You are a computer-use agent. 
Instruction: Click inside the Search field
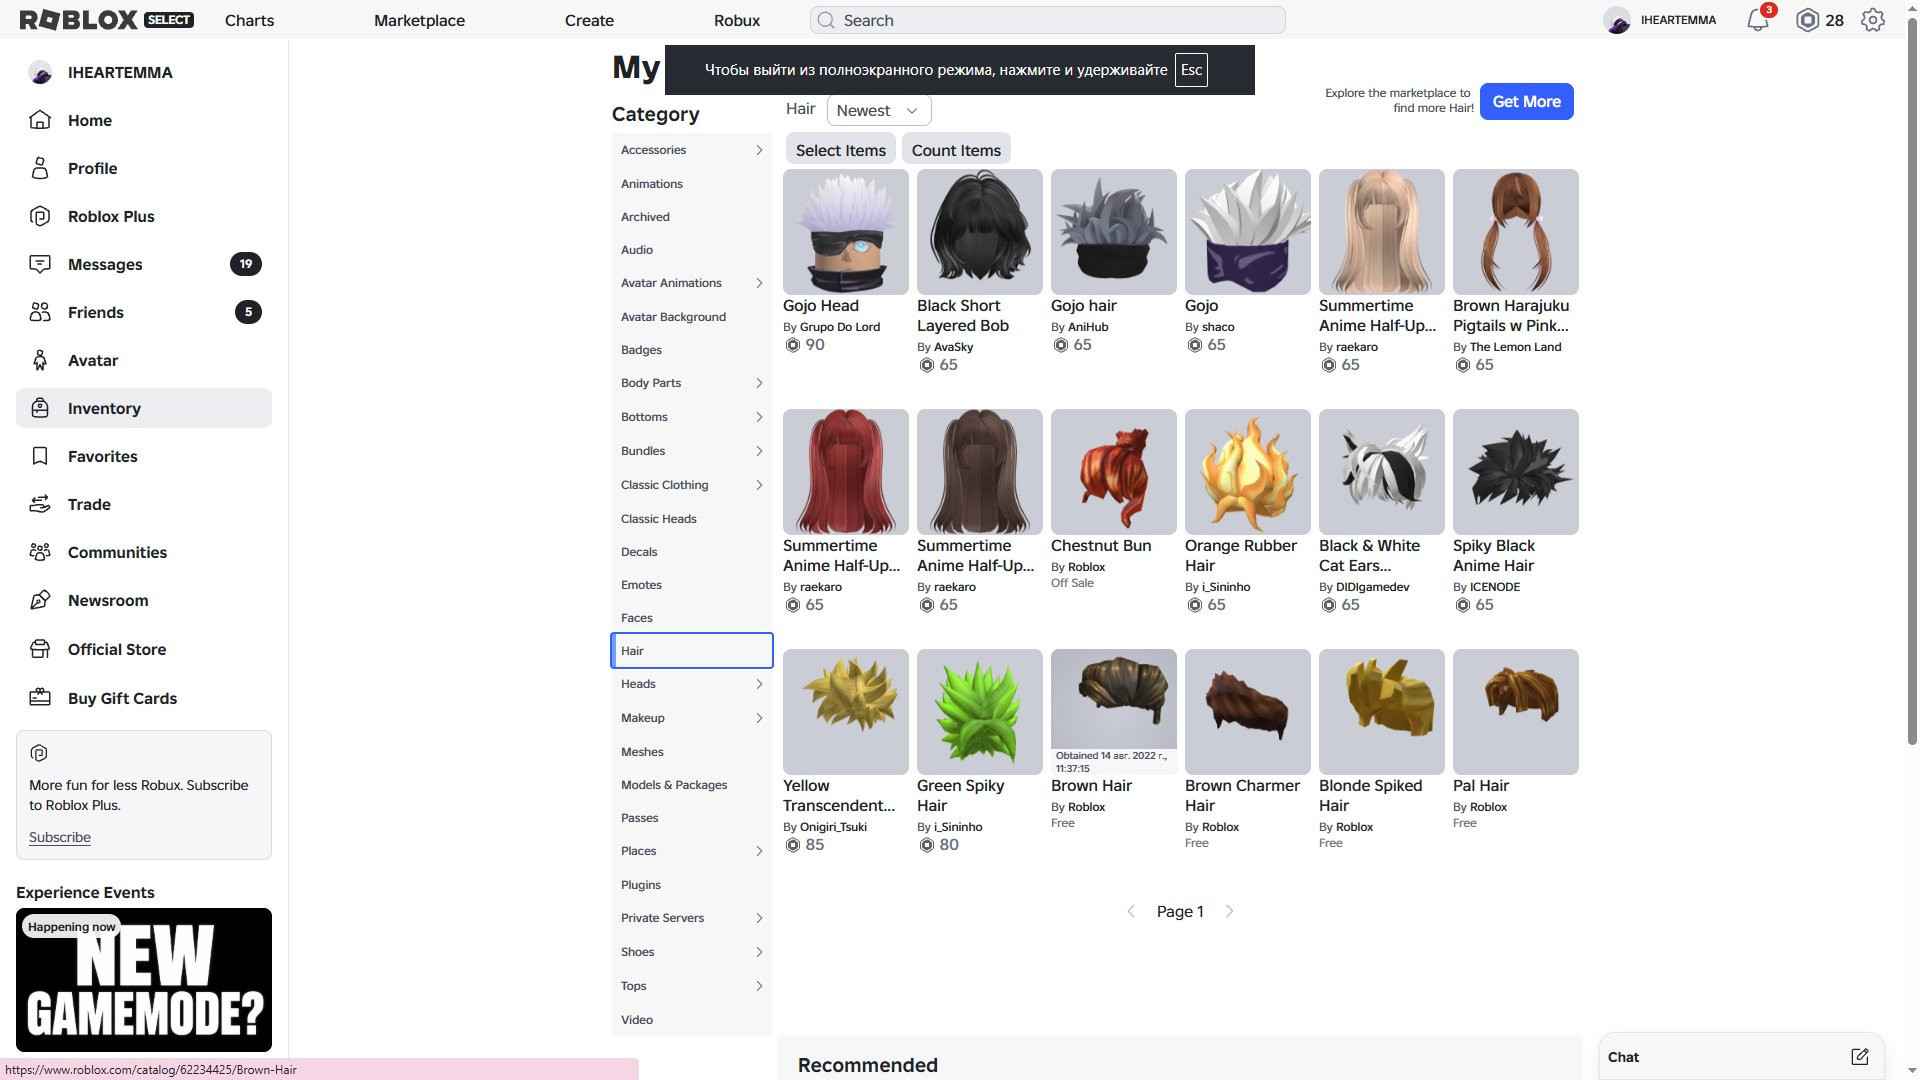click(x=1047, y=20)
